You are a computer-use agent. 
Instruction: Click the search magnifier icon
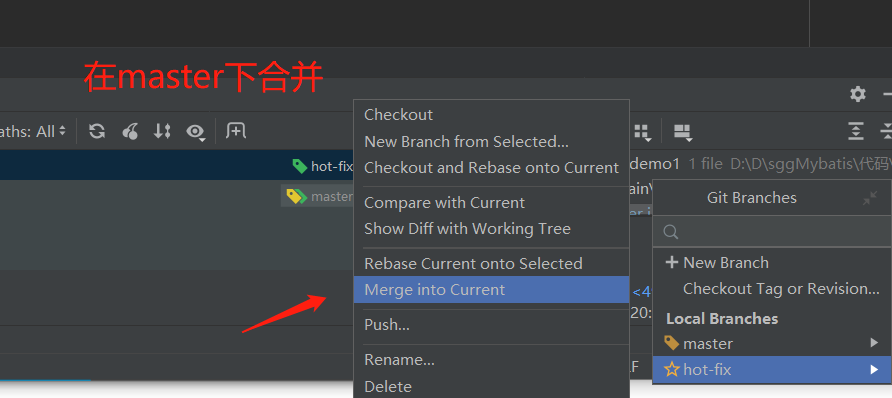click(671, 231)
